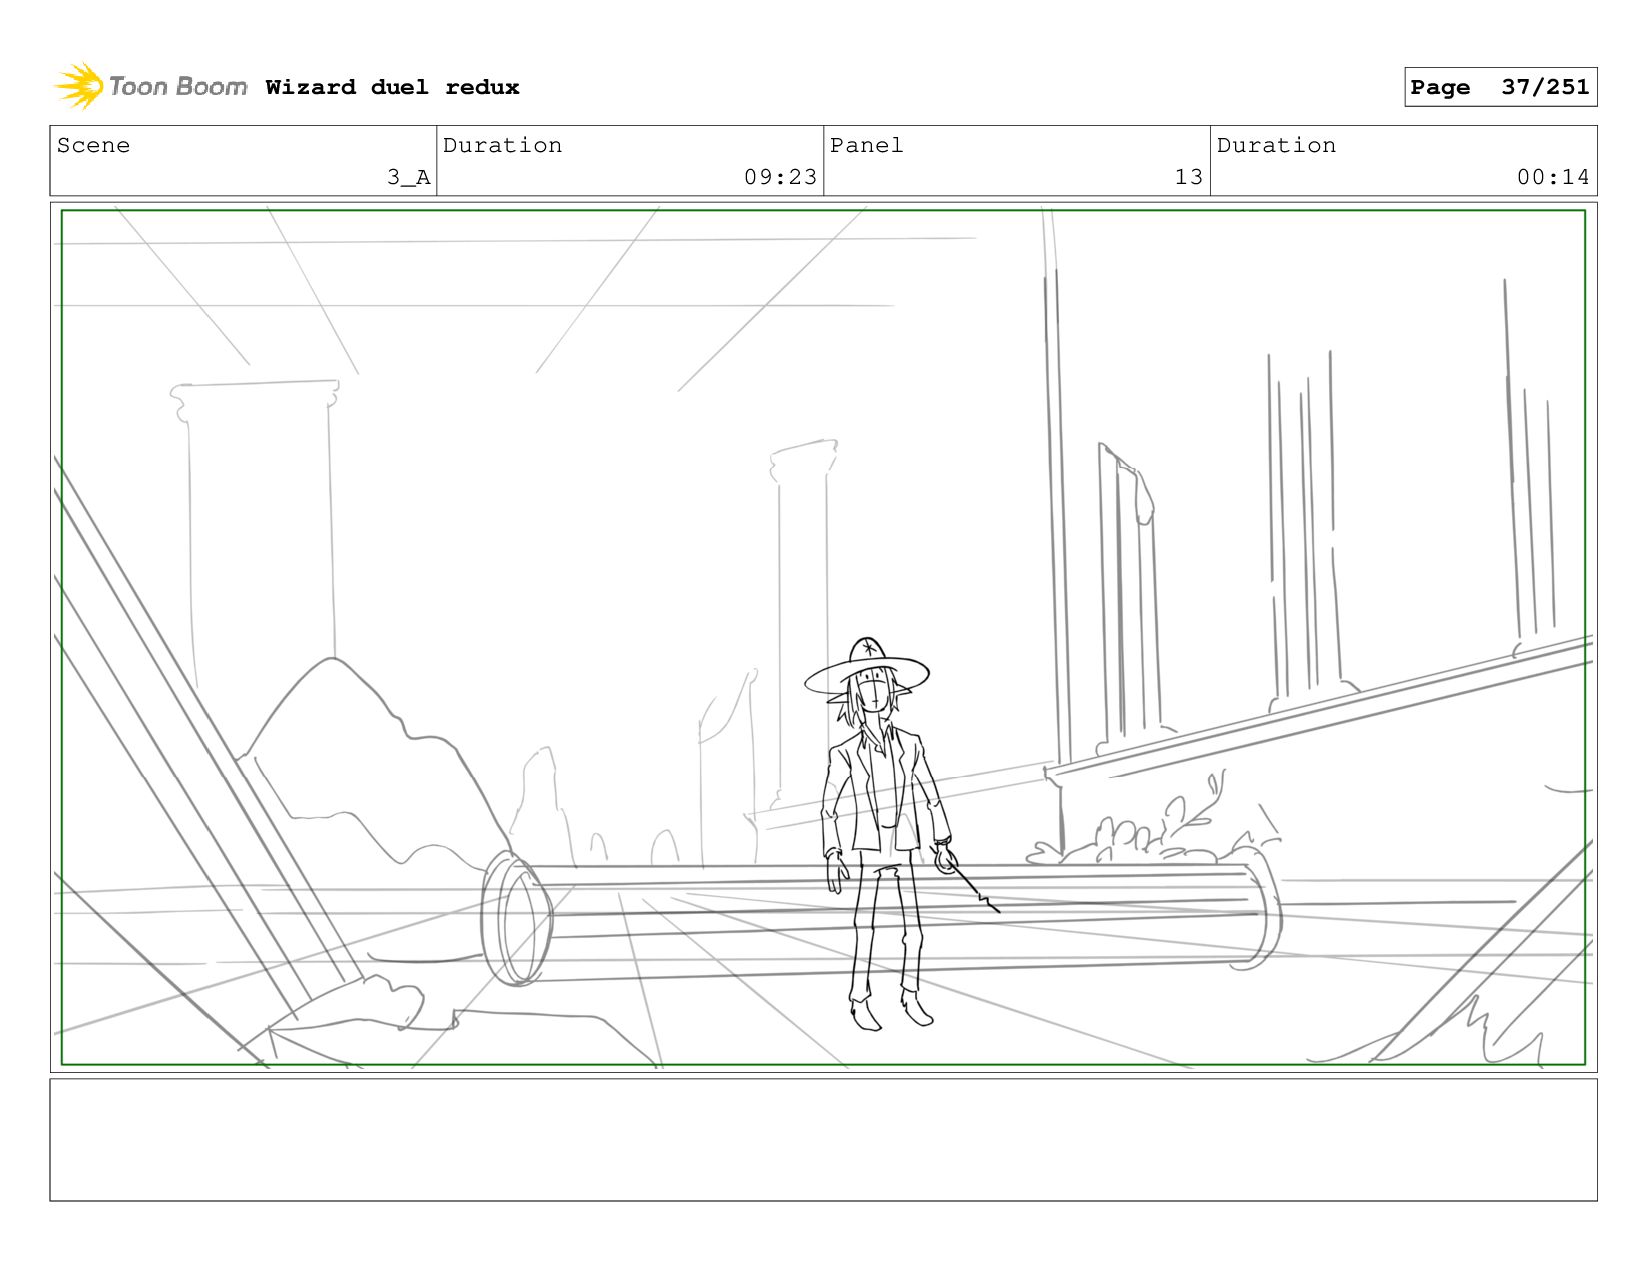The image size is (1648, 1276).
Task: Select the title 'Wizard duel redux'
Action: pyautogui.click(x=393, y=87)
